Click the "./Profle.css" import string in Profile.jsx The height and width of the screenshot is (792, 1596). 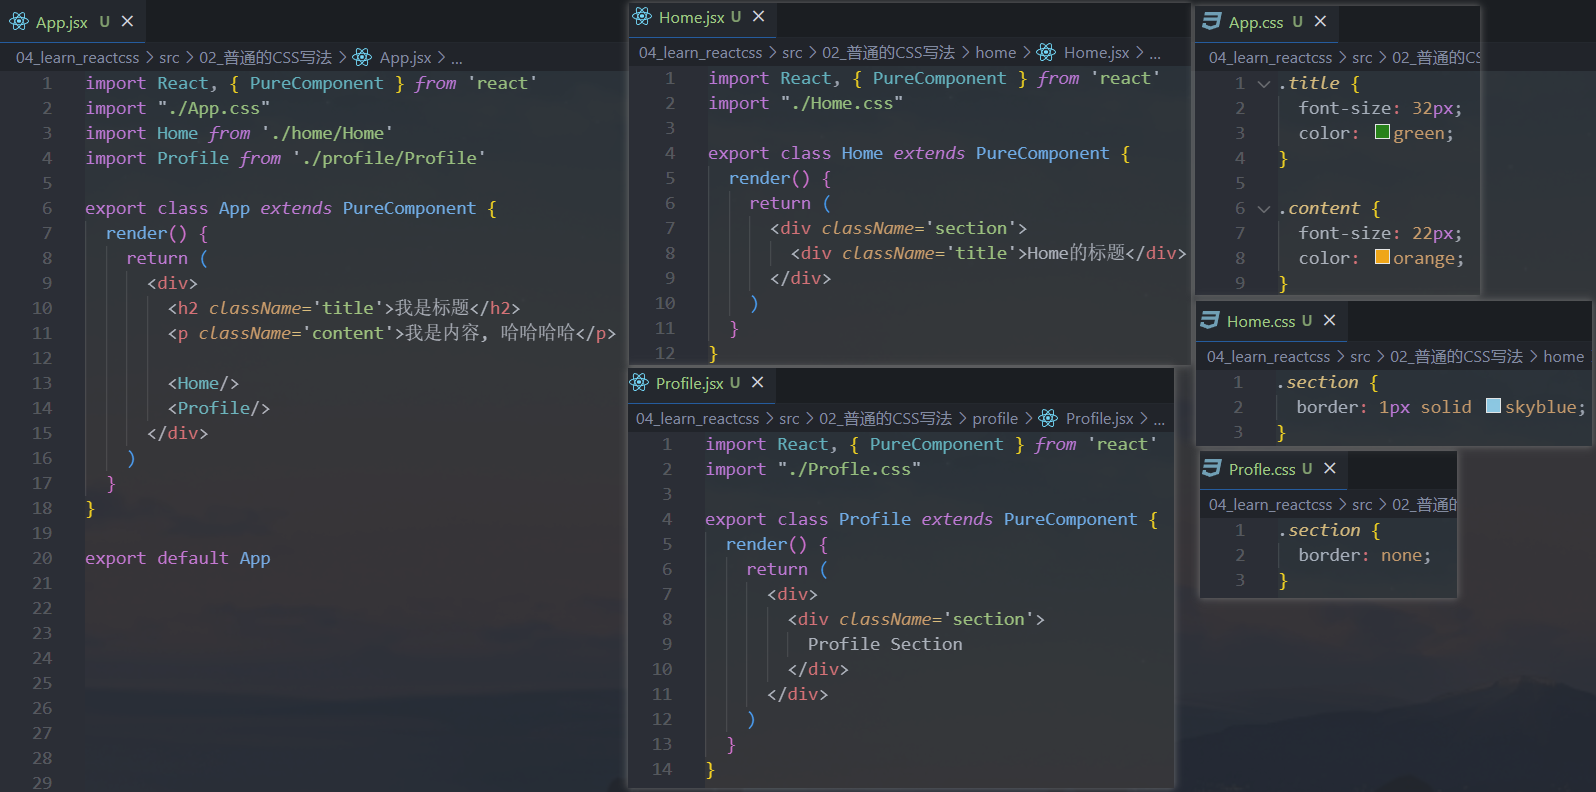pos(849,469)
